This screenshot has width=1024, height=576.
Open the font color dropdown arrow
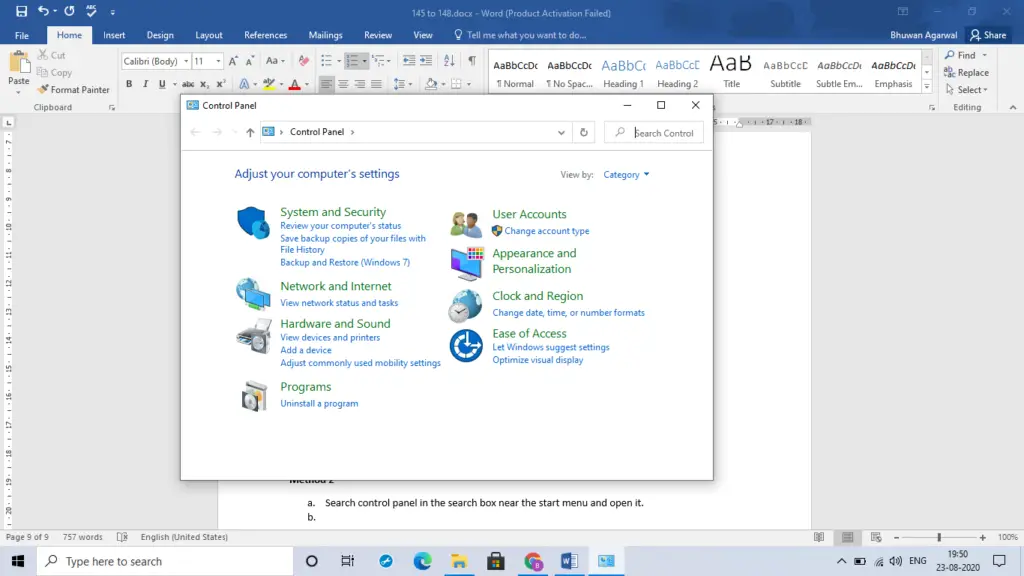point(306,84)
